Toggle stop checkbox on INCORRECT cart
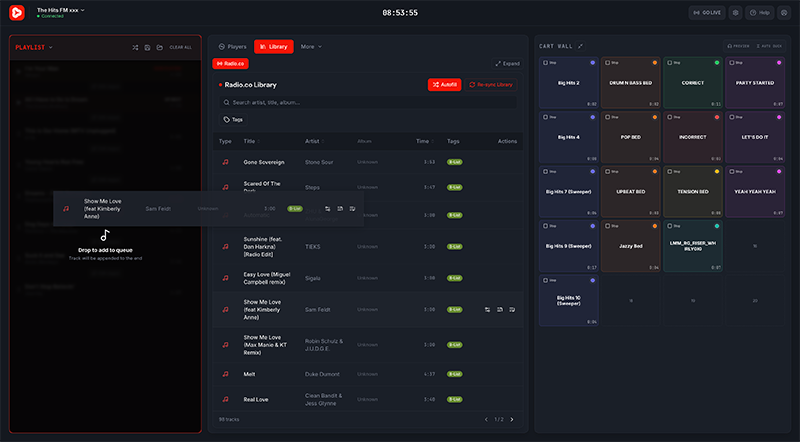The height and width of the screenshot is (442, 800). click(x=670, y=117)
